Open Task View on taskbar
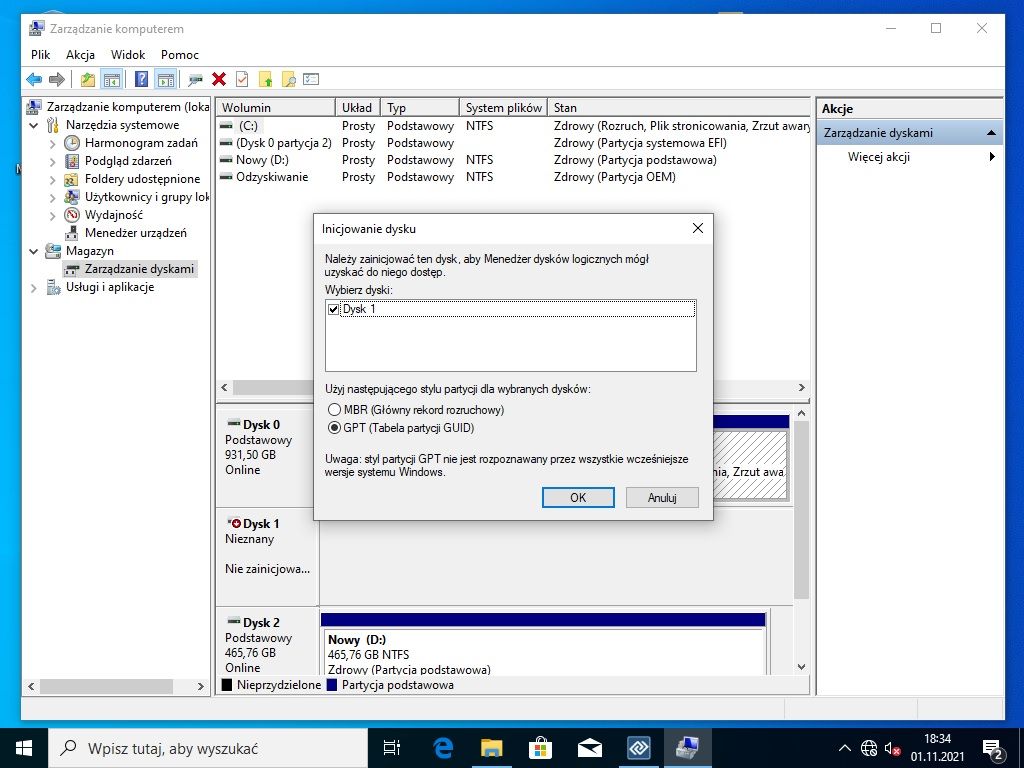 391,748
